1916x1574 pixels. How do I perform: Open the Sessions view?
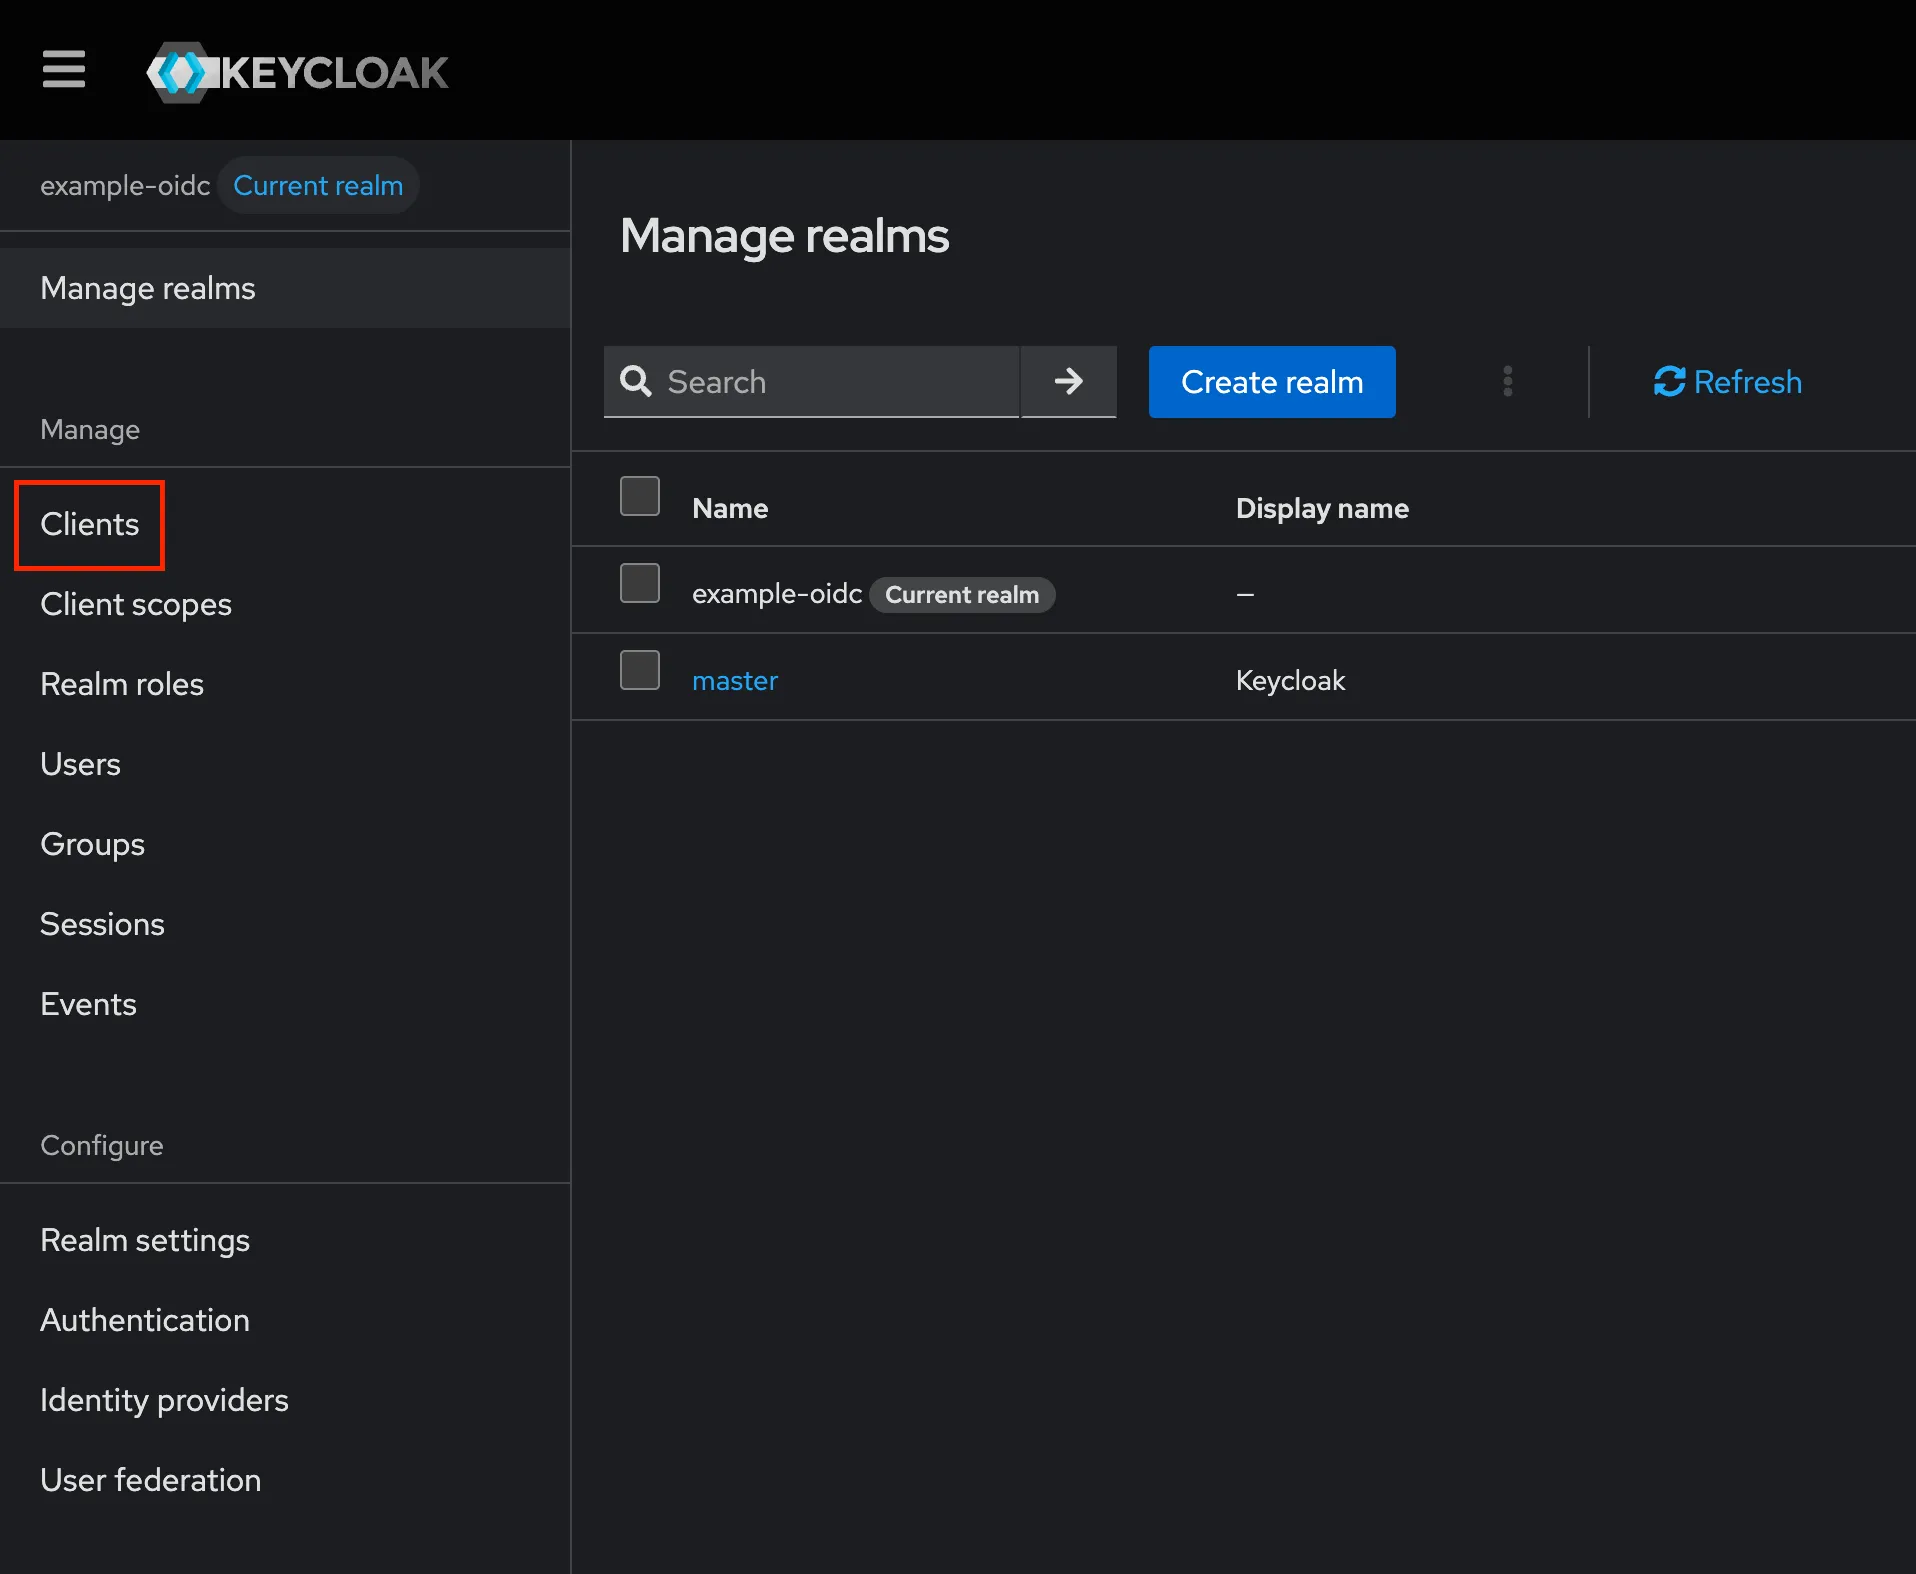tap(102, 924)
